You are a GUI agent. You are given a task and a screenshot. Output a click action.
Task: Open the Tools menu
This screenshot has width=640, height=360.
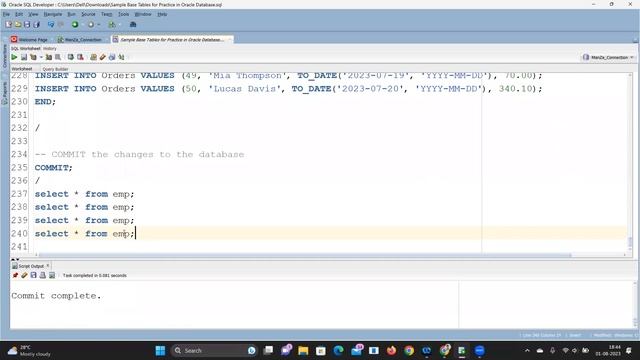(123, 14)
